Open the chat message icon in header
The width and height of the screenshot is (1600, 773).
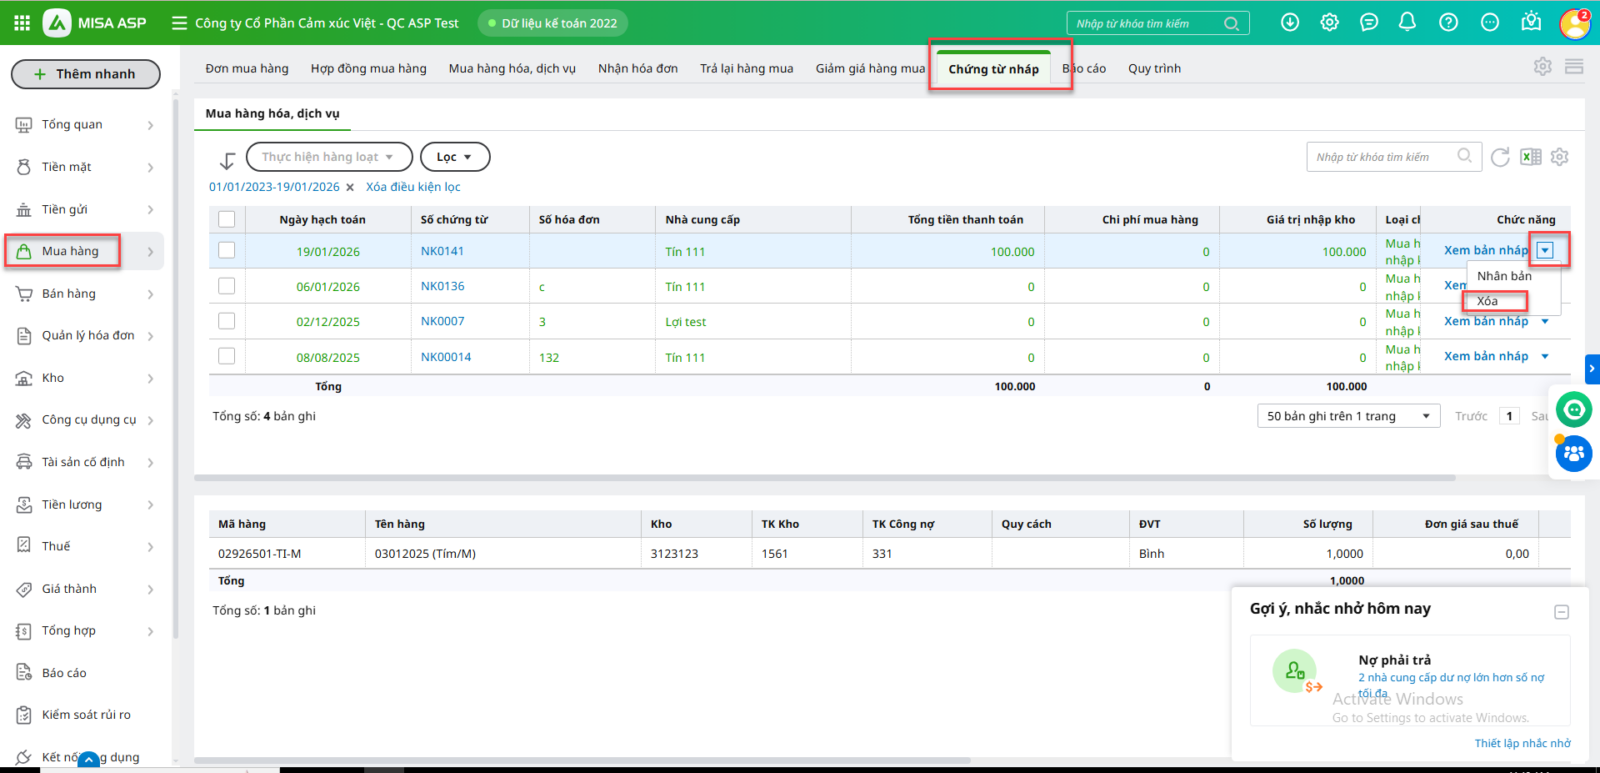pos(1369,22)
